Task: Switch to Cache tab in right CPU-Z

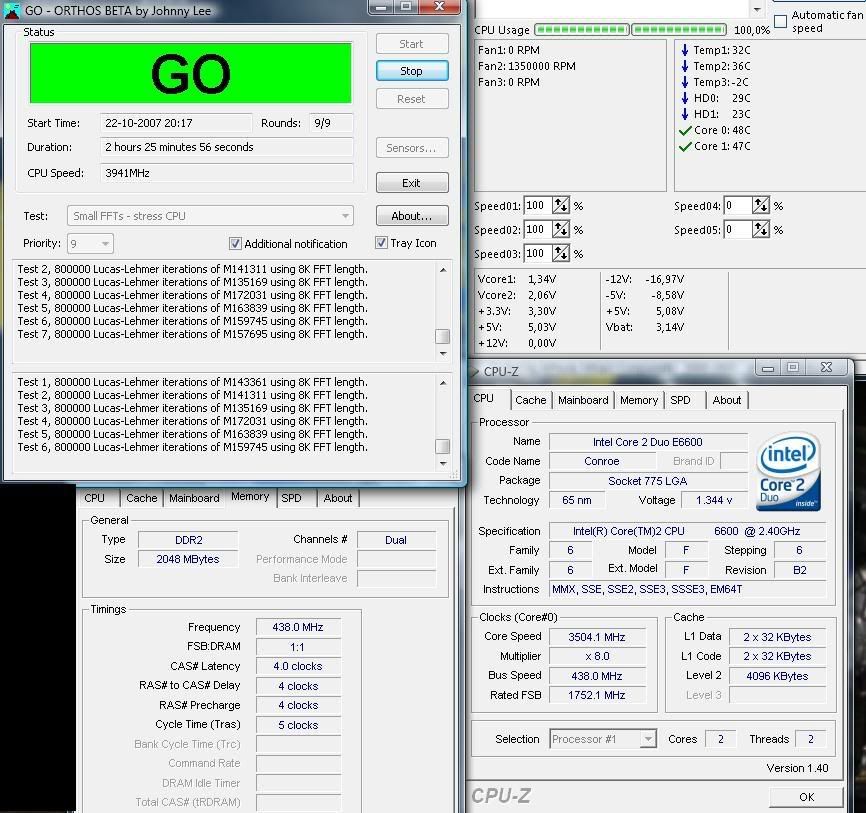Action: (x=530, y=400)
